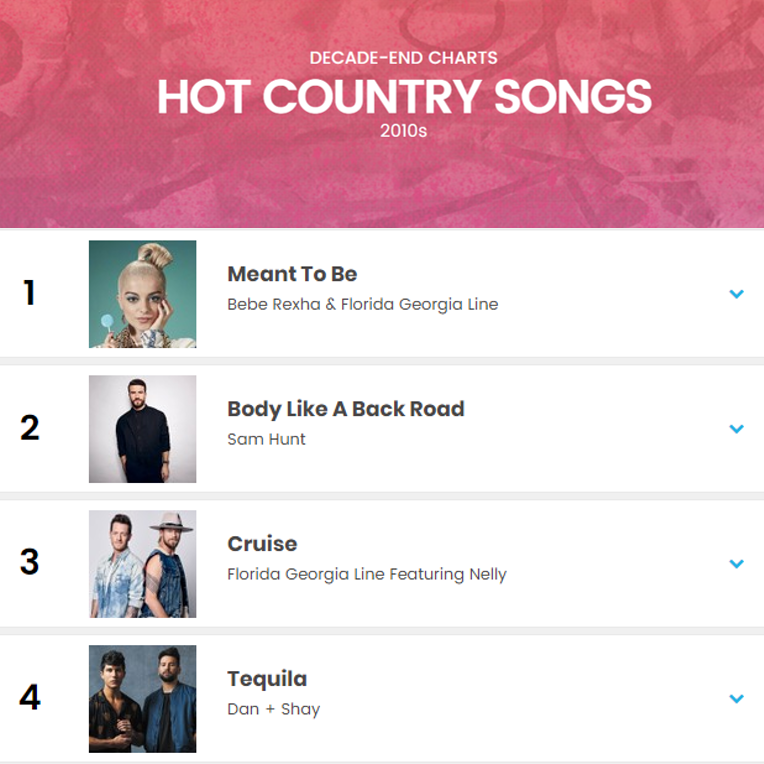Expand the Tequila entry chevron
This screenshot has width=764, height=764.
tap(736, 699)
